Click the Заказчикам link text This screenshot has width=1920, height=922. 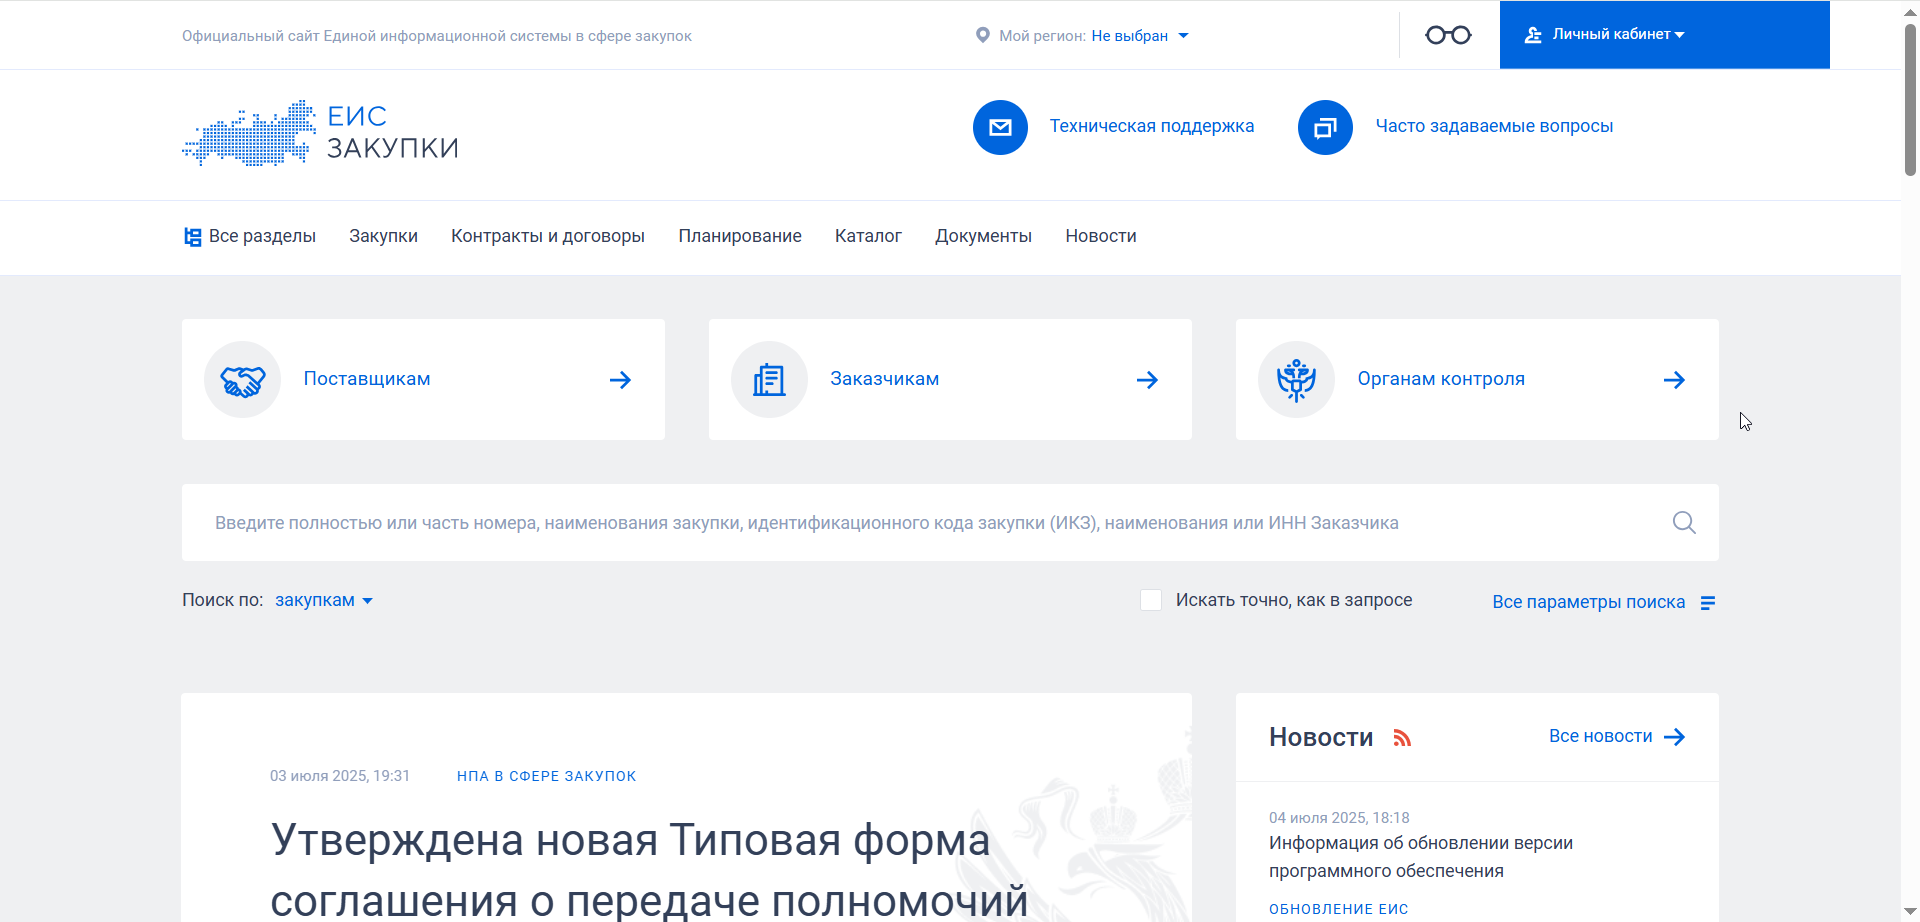point(885,379)
